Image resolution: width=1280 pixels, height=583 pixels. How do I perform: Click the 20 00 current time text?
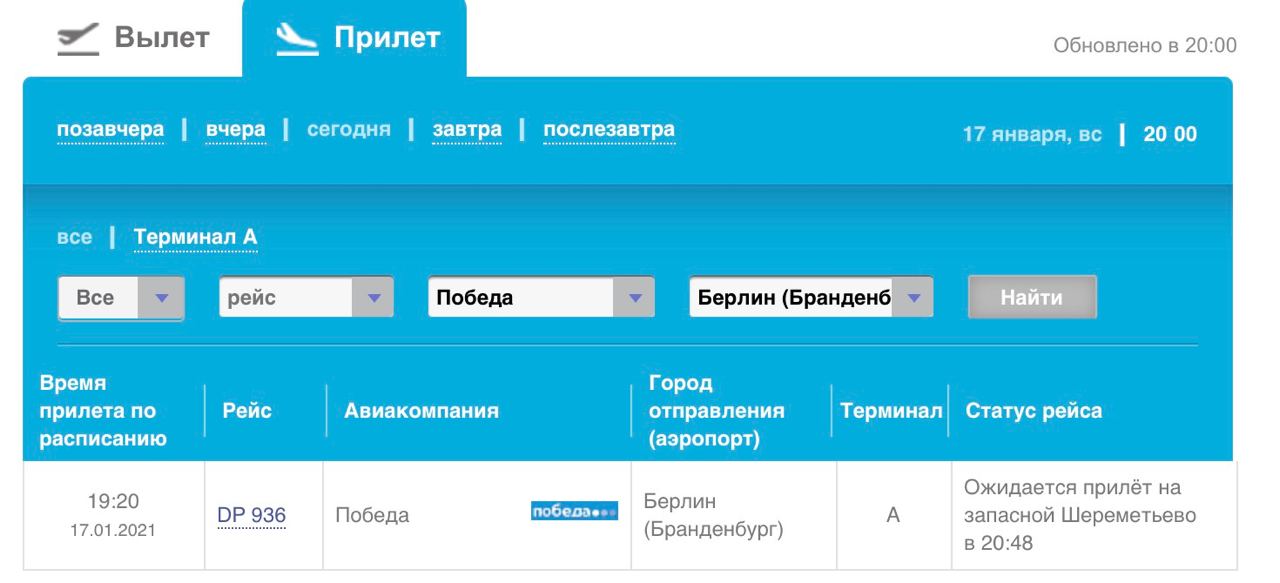1170,134
